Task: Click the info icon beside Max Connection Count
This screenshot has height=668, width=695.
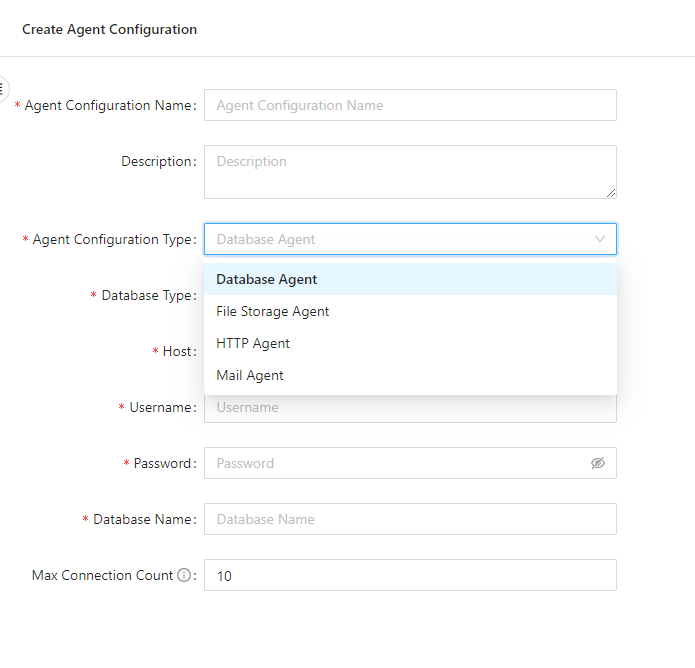Action: click(x=184, y=576)
